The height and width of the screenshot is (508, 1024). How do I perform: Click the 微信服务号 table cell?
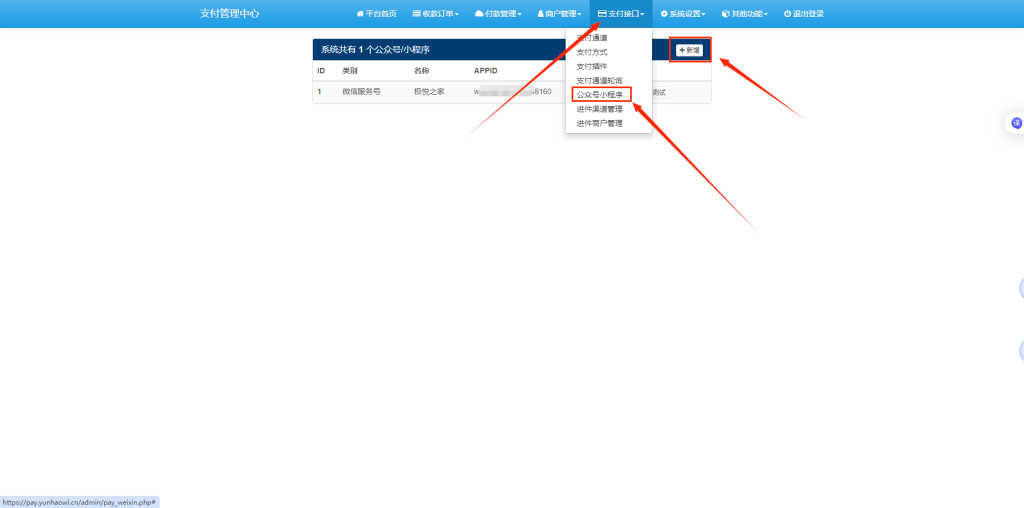click(x=361, y=92)
